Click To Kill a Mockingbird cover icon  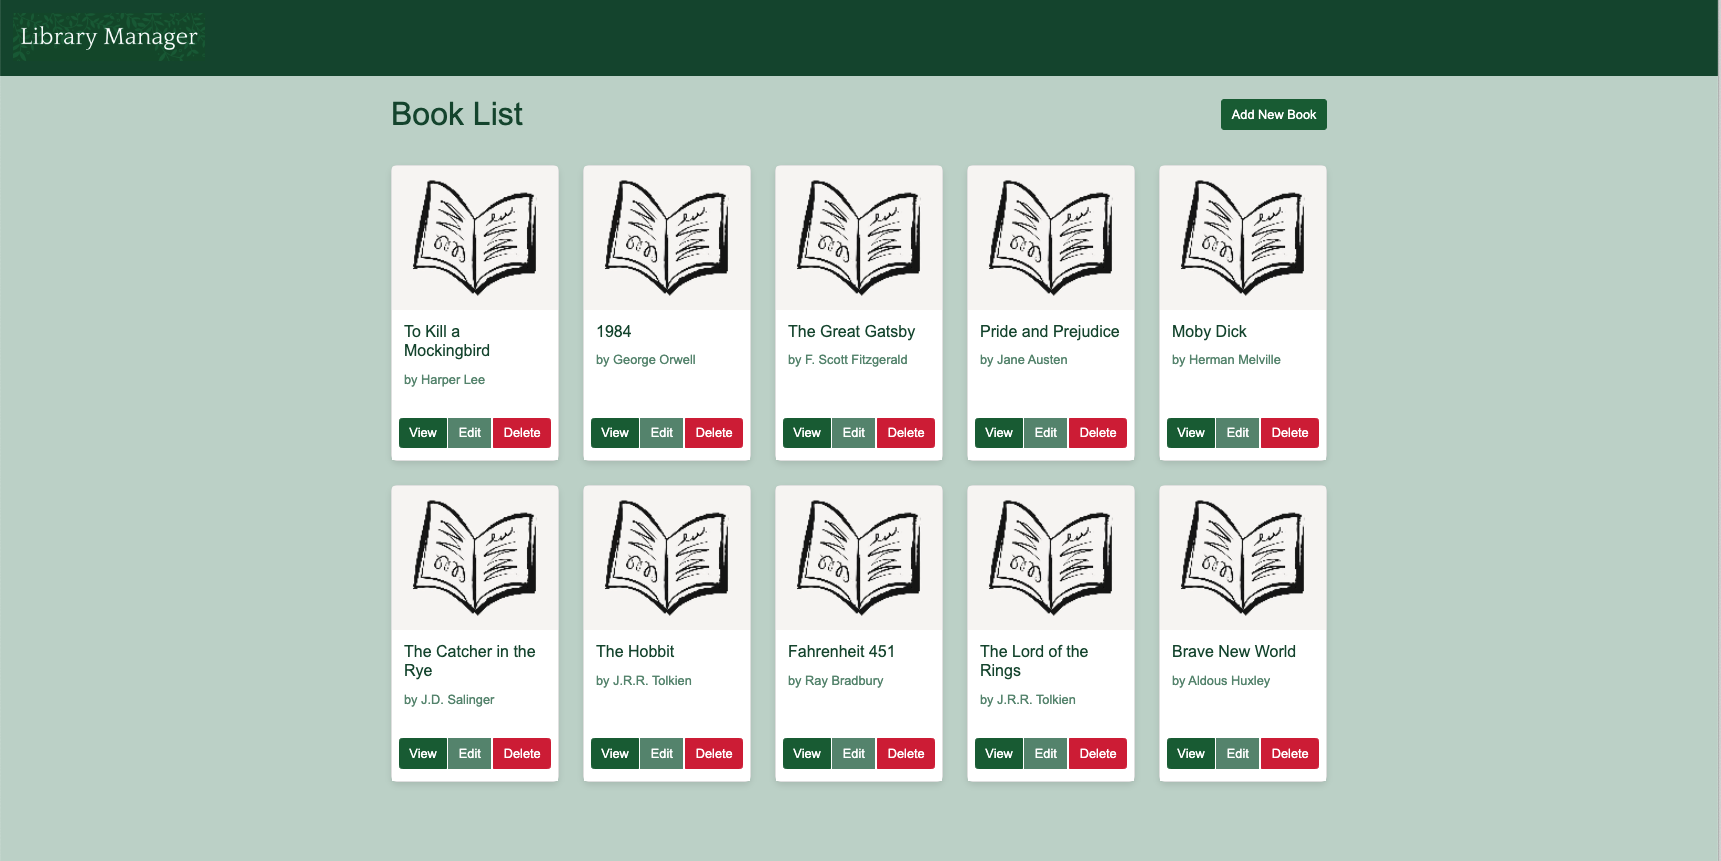(474, 238)
